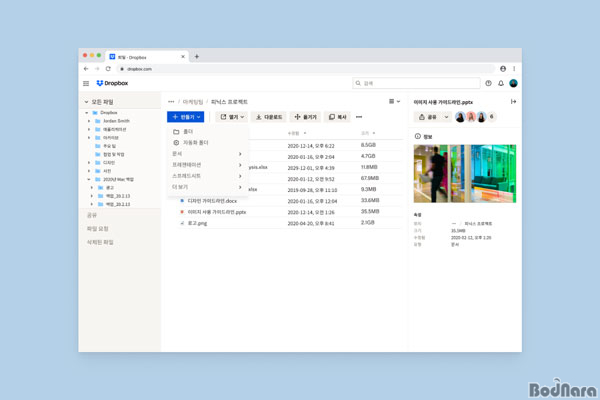The height and width of the screenshot is (400, 600).
Task: Reload the page with refresh icon
Action: pyautogui.click(x=108, y=69)
